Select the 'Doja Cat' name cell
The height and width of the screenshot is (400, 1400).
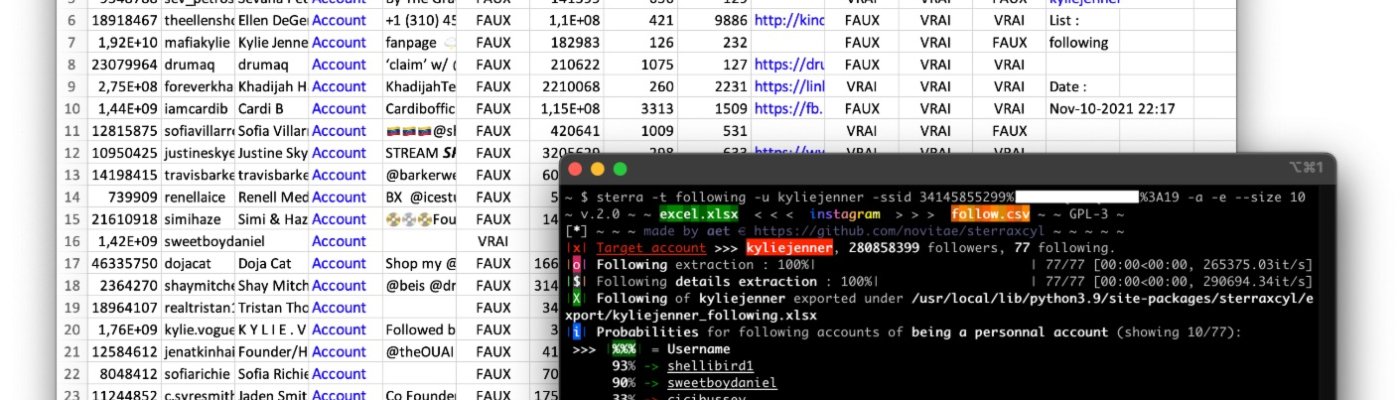click(x=272, y=263)
